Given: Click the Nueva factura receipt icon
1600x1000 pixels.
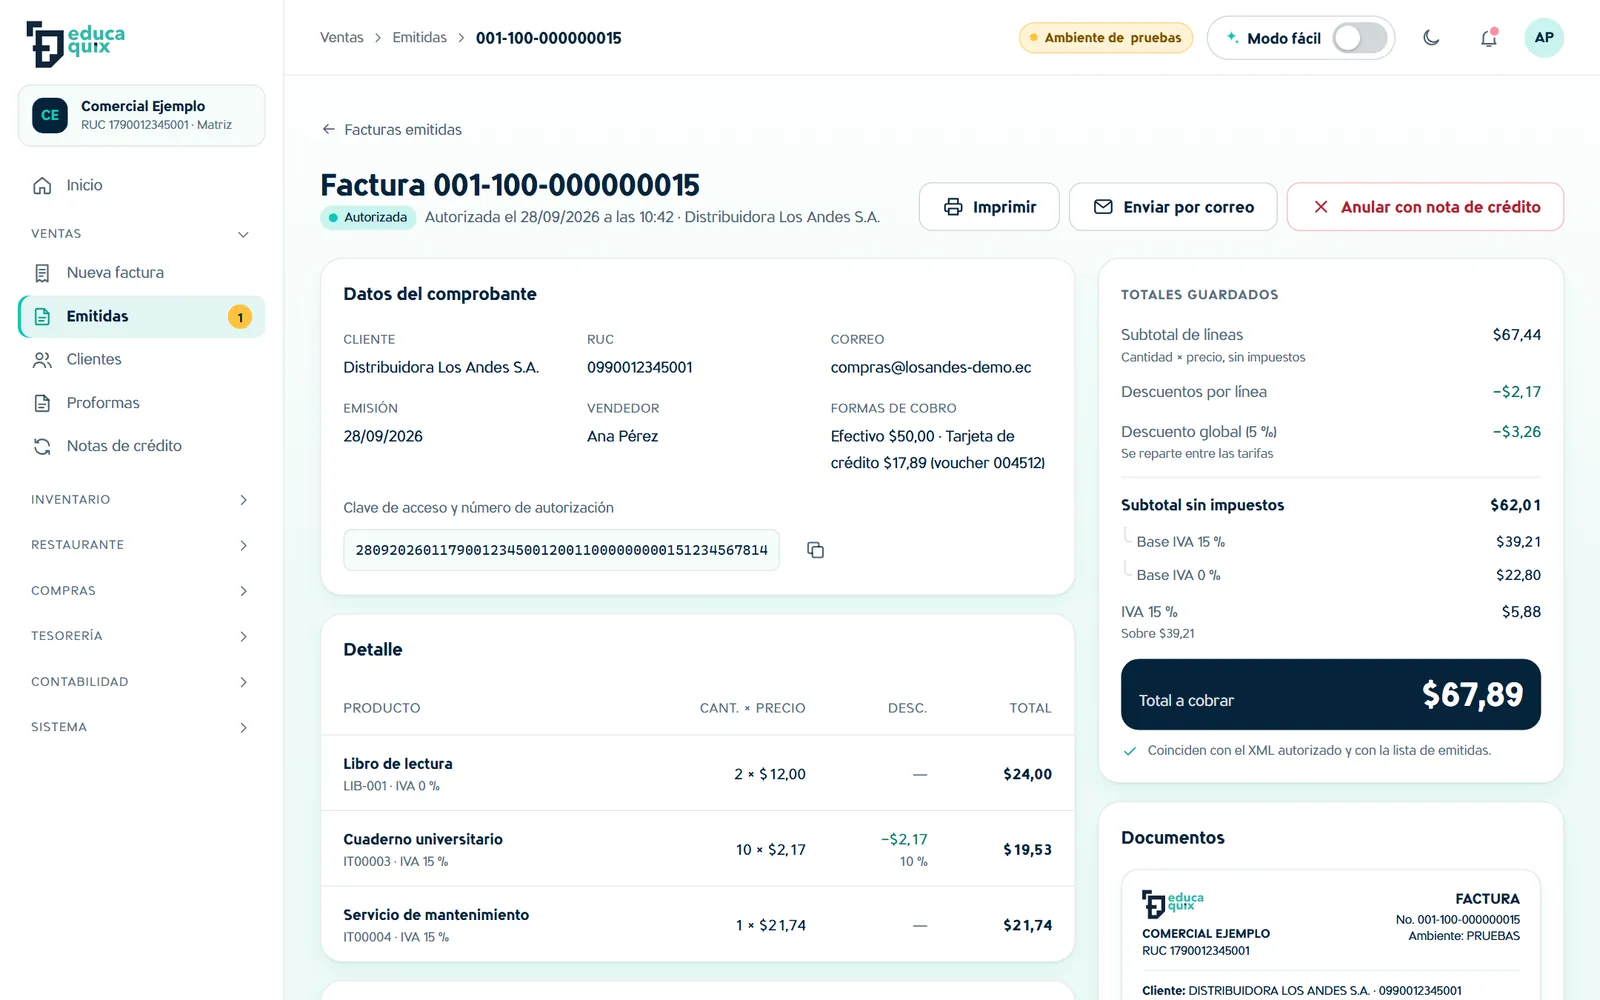Looking at the screenshot, I should pos(42,273).
